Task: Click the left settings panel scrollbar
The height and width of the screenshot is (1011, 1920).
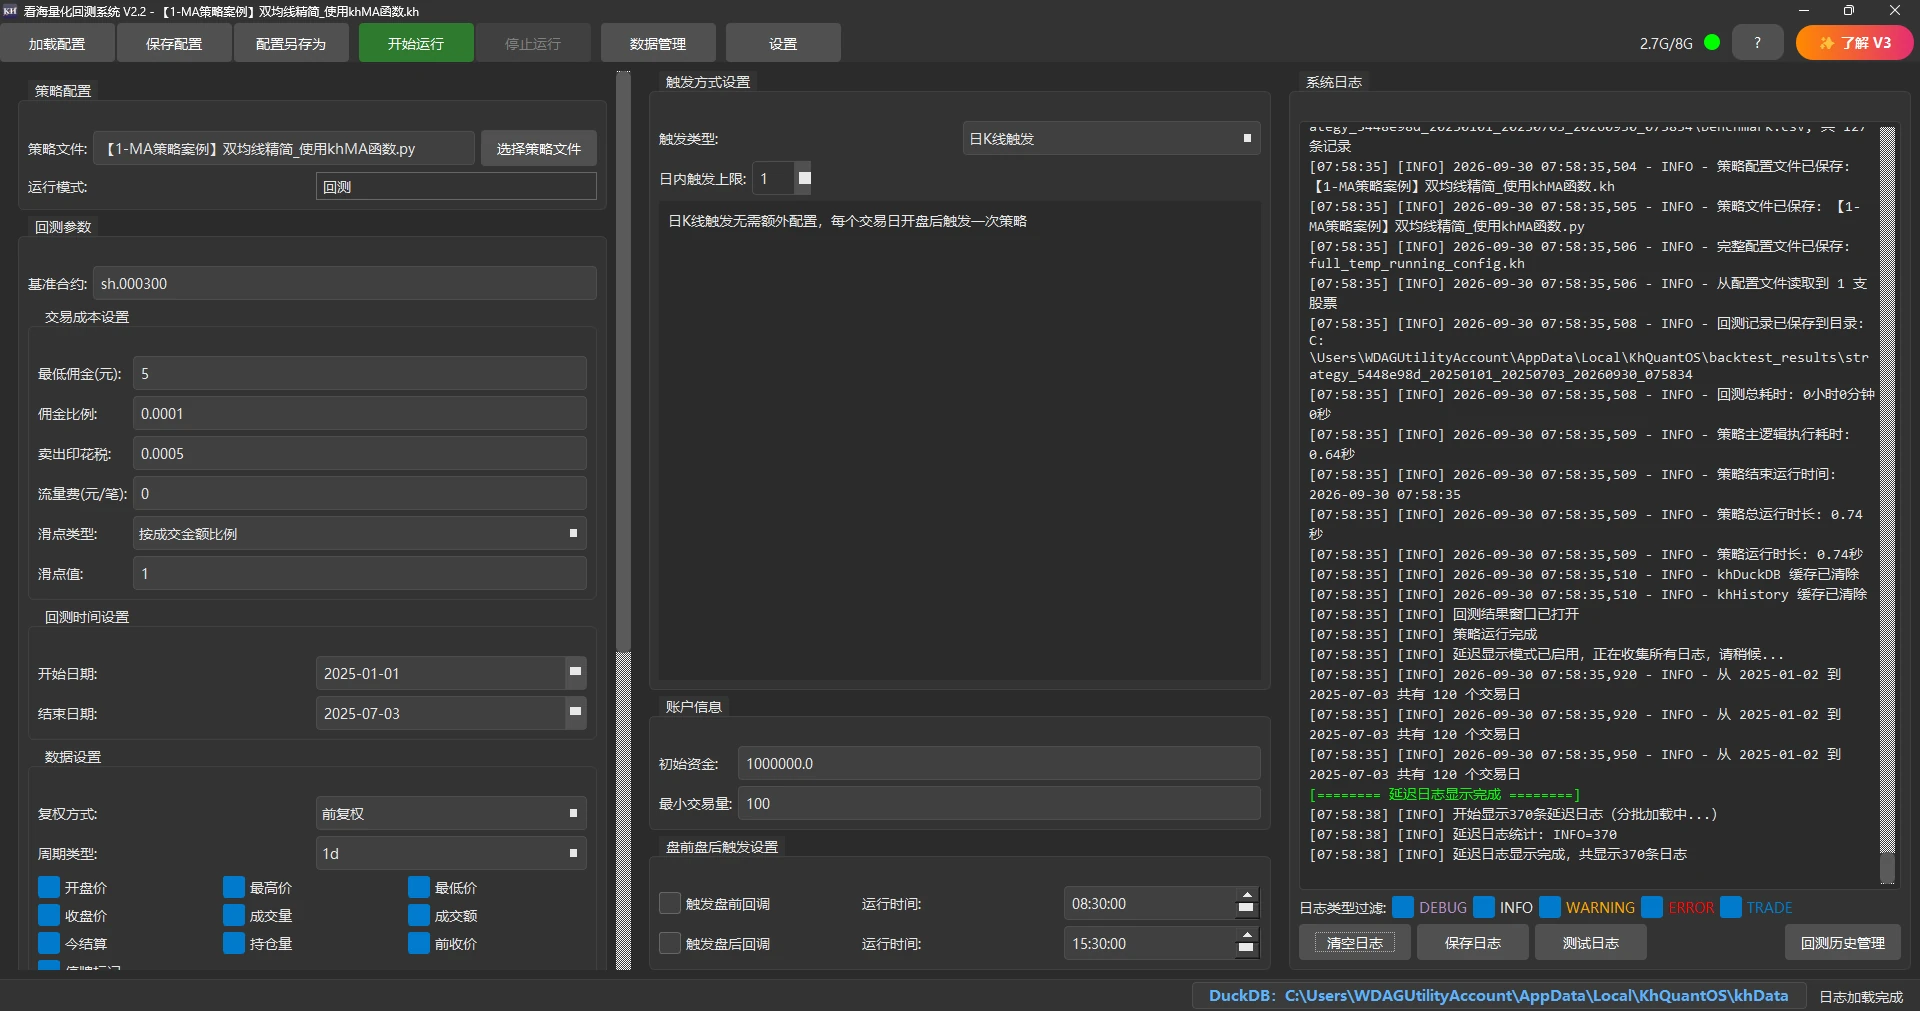Action: click(624, 520)
